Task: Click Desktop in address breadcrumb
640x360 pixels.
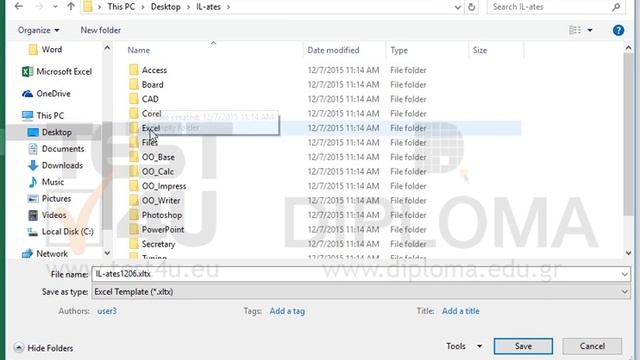Action: [166, 7]
